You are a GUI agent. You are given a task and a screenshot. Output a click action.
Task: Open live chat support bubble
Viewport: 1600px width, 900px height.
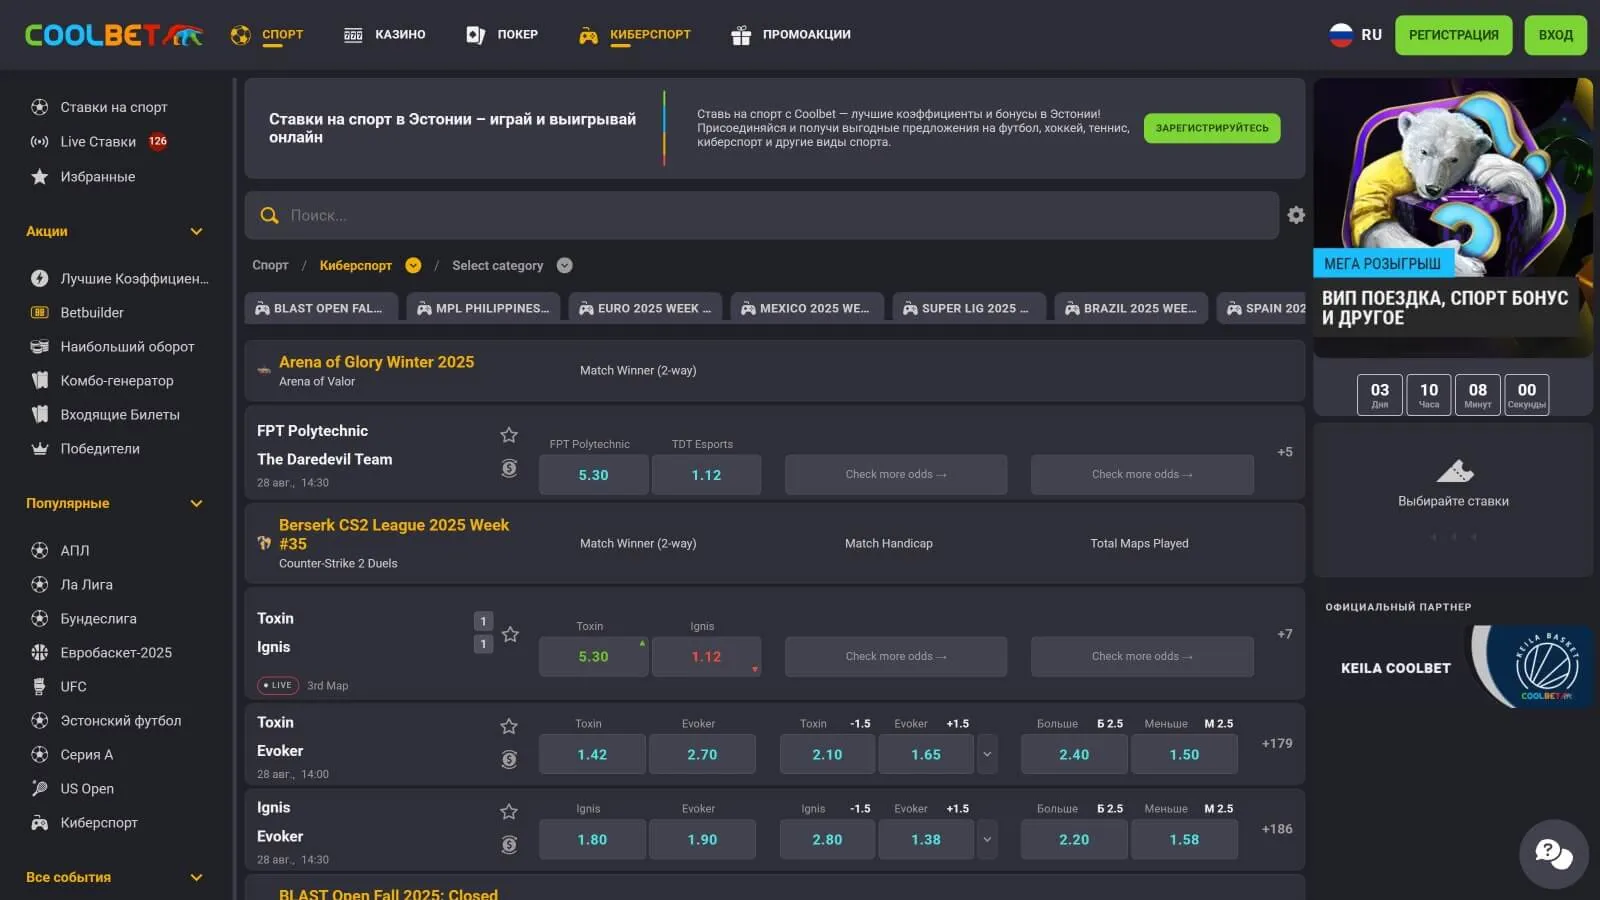[1554, 854]
